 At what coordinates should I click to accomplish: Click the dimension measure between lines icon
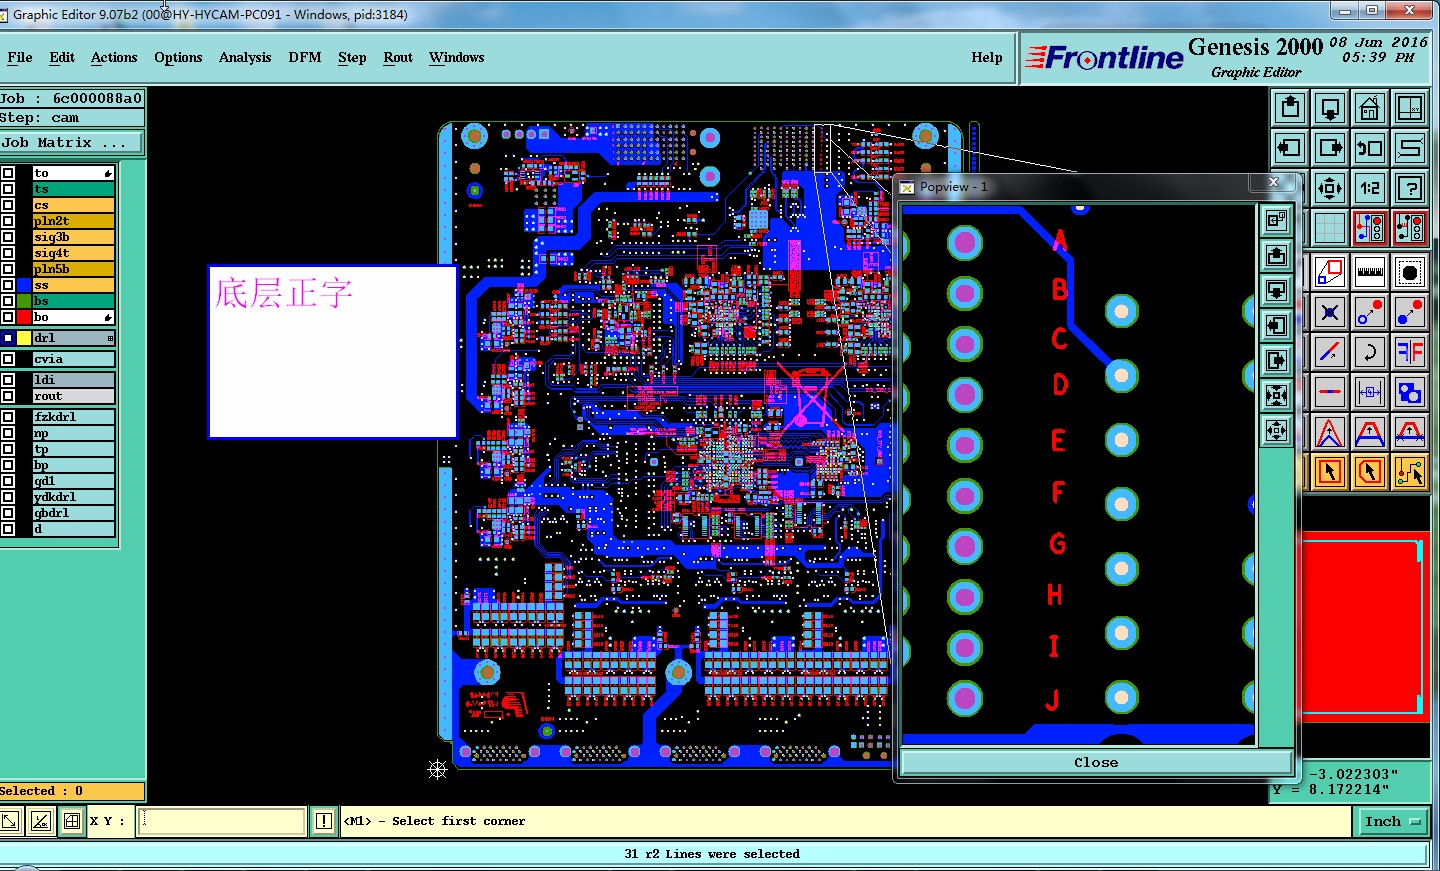(1369, 392)
